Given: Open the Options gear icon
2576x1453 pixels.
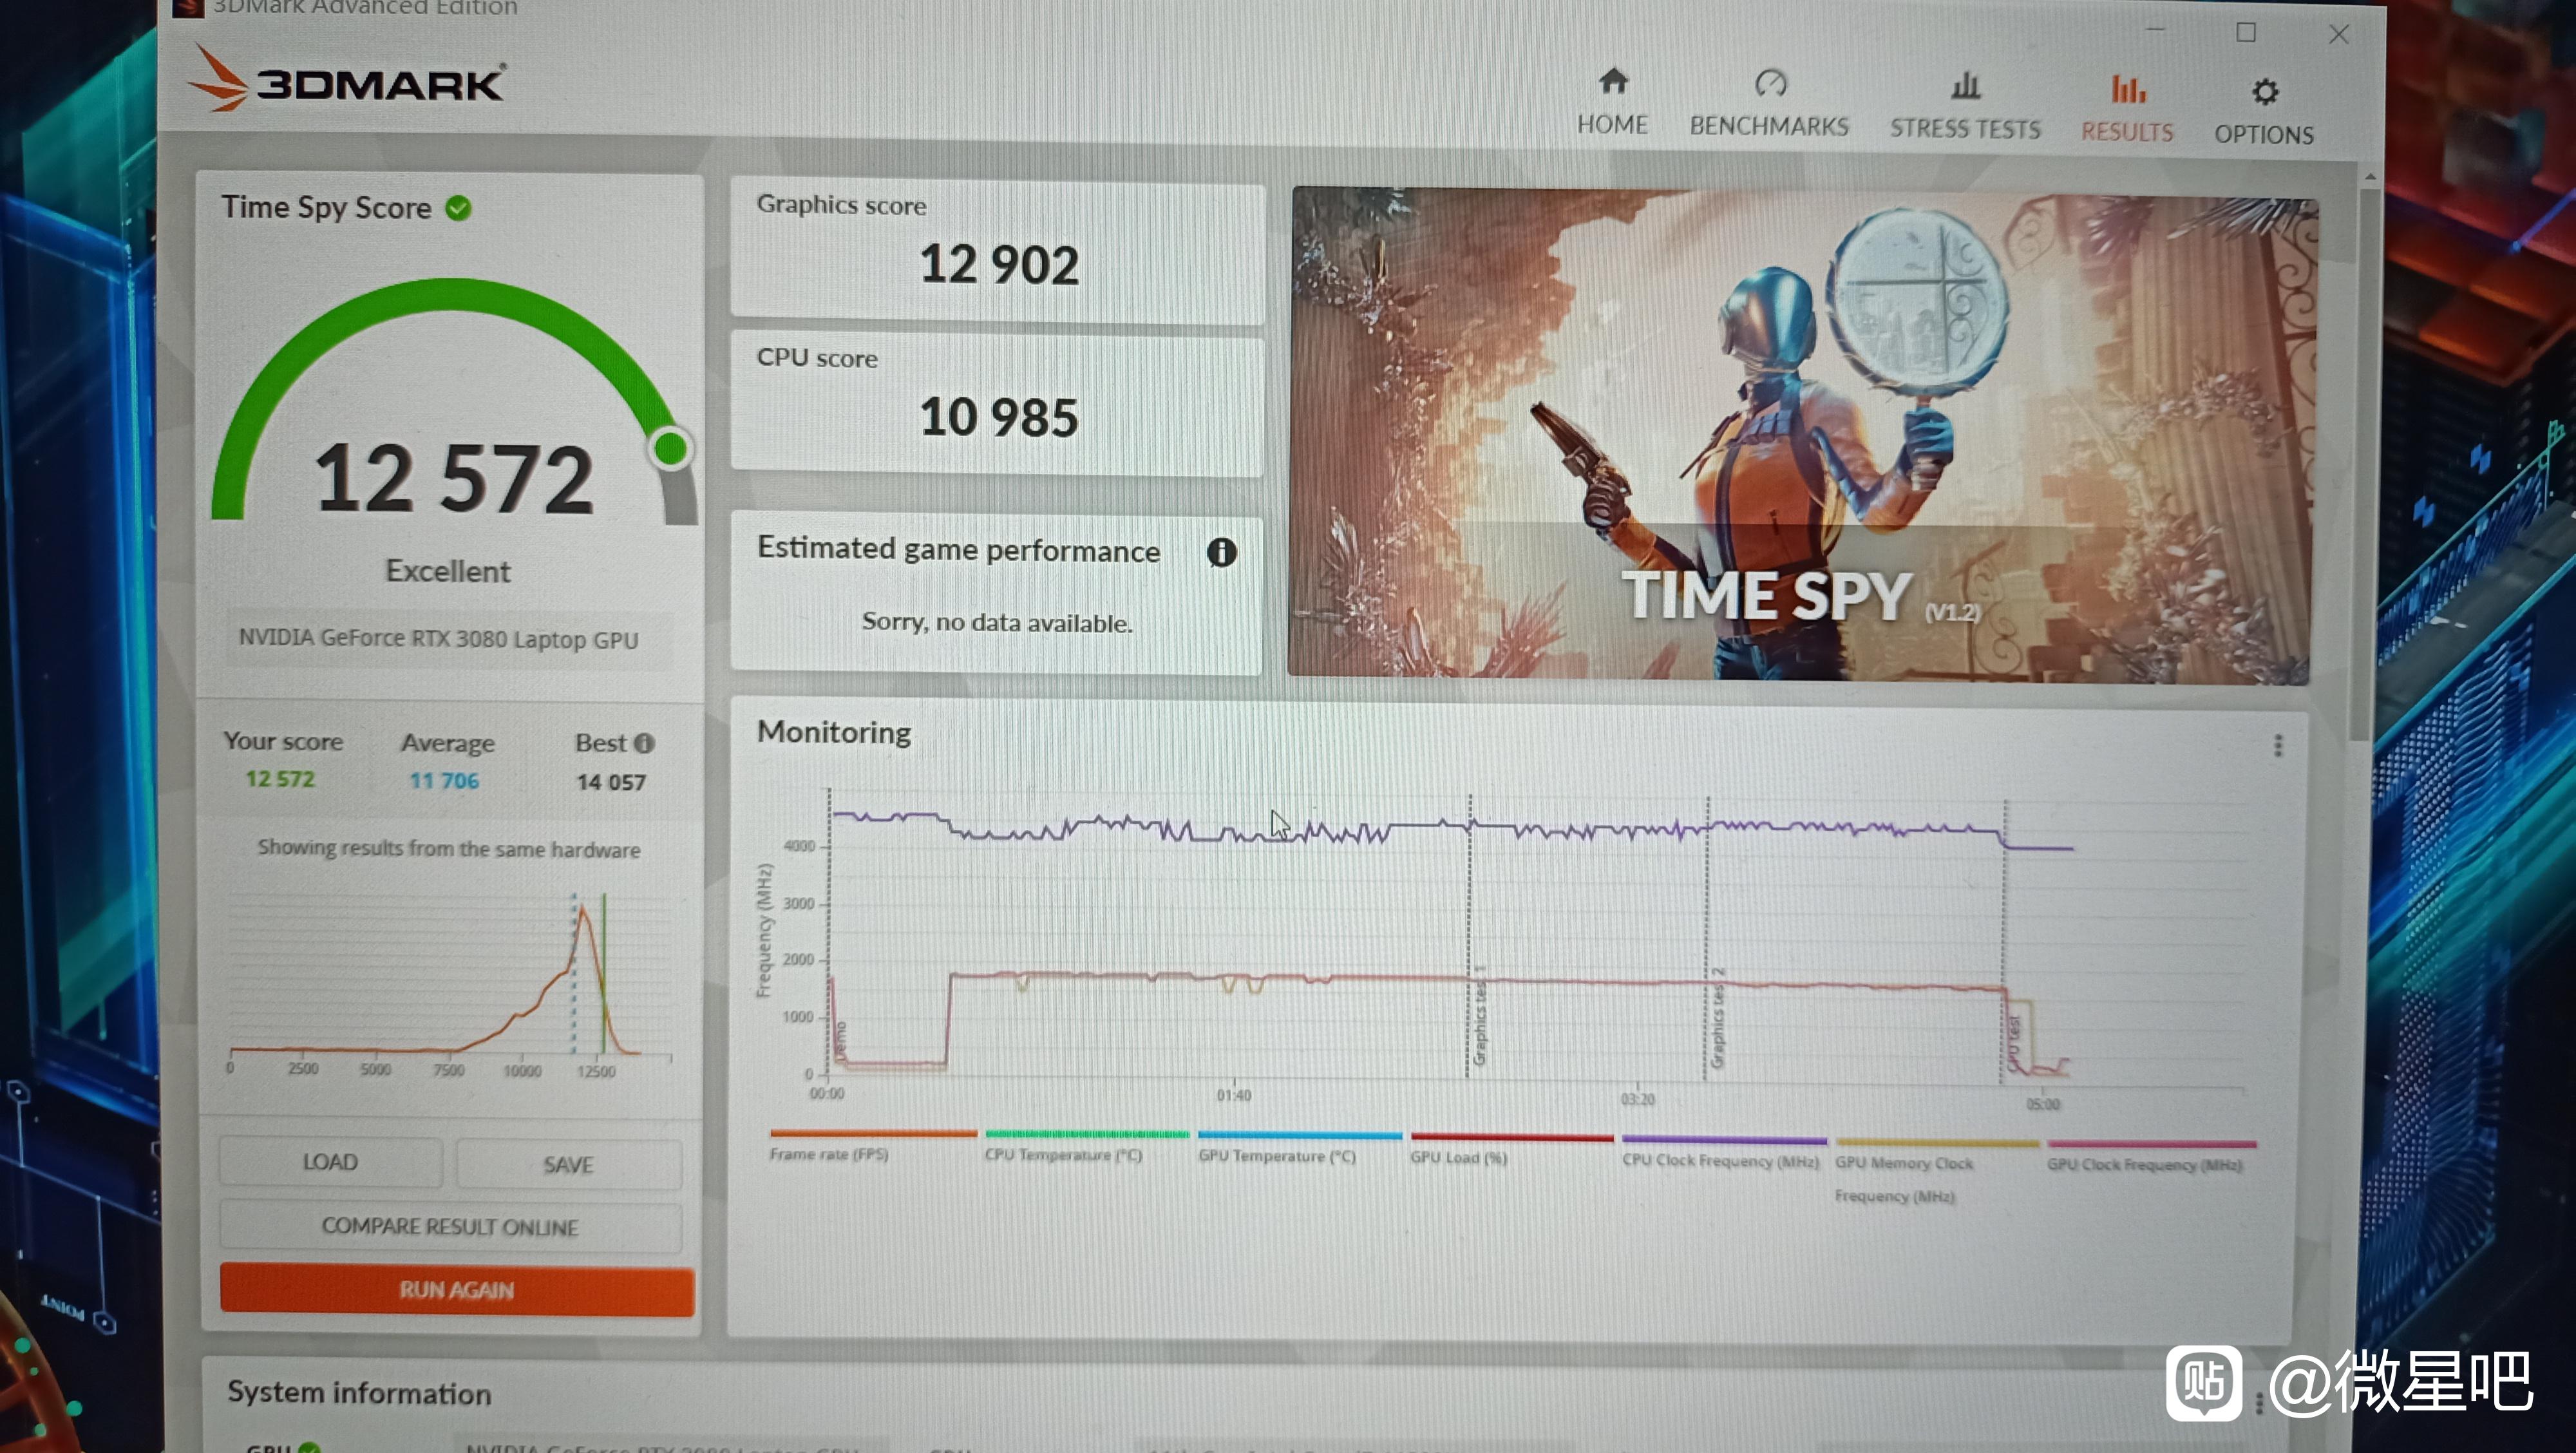Looking at the screenshot, I should pyautogui.click(x=2264, y=93).
